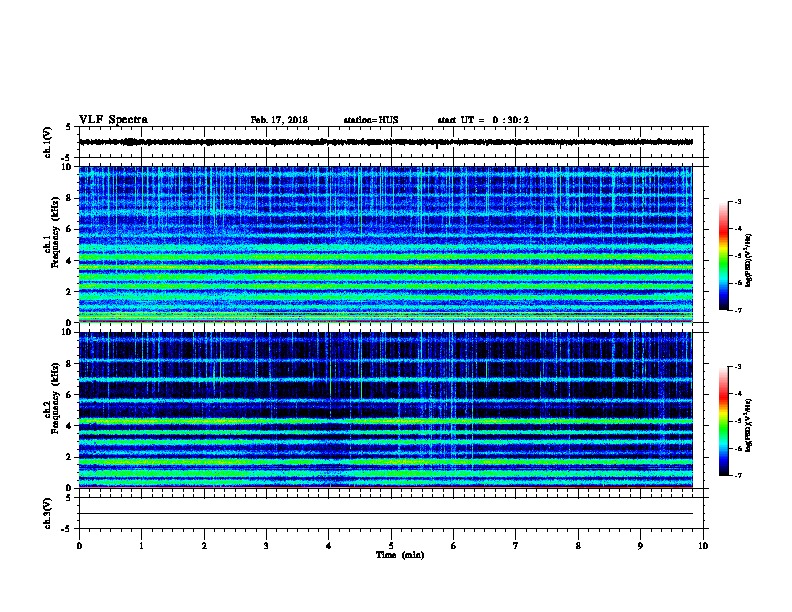Click the ch.1 spectrogram color scale bar
792x612 pixels.
pos(724,256)
